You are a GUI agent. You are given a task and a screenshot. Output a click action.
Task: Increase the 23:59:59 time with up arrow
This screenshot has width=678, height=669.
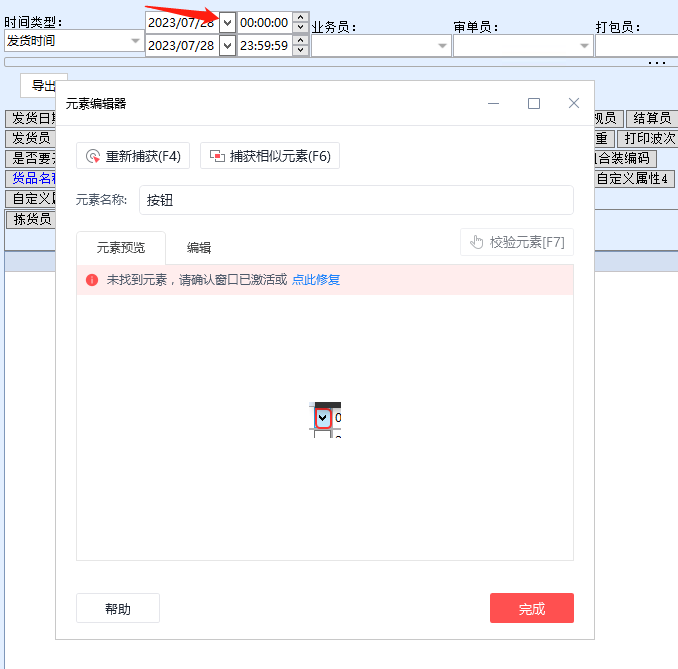click(301, 41)
